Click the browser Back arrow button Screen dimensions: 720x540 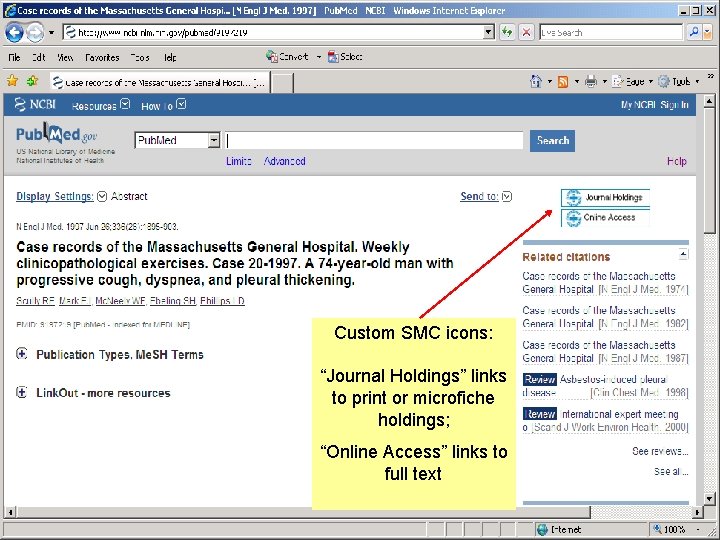tap(14, 33)
